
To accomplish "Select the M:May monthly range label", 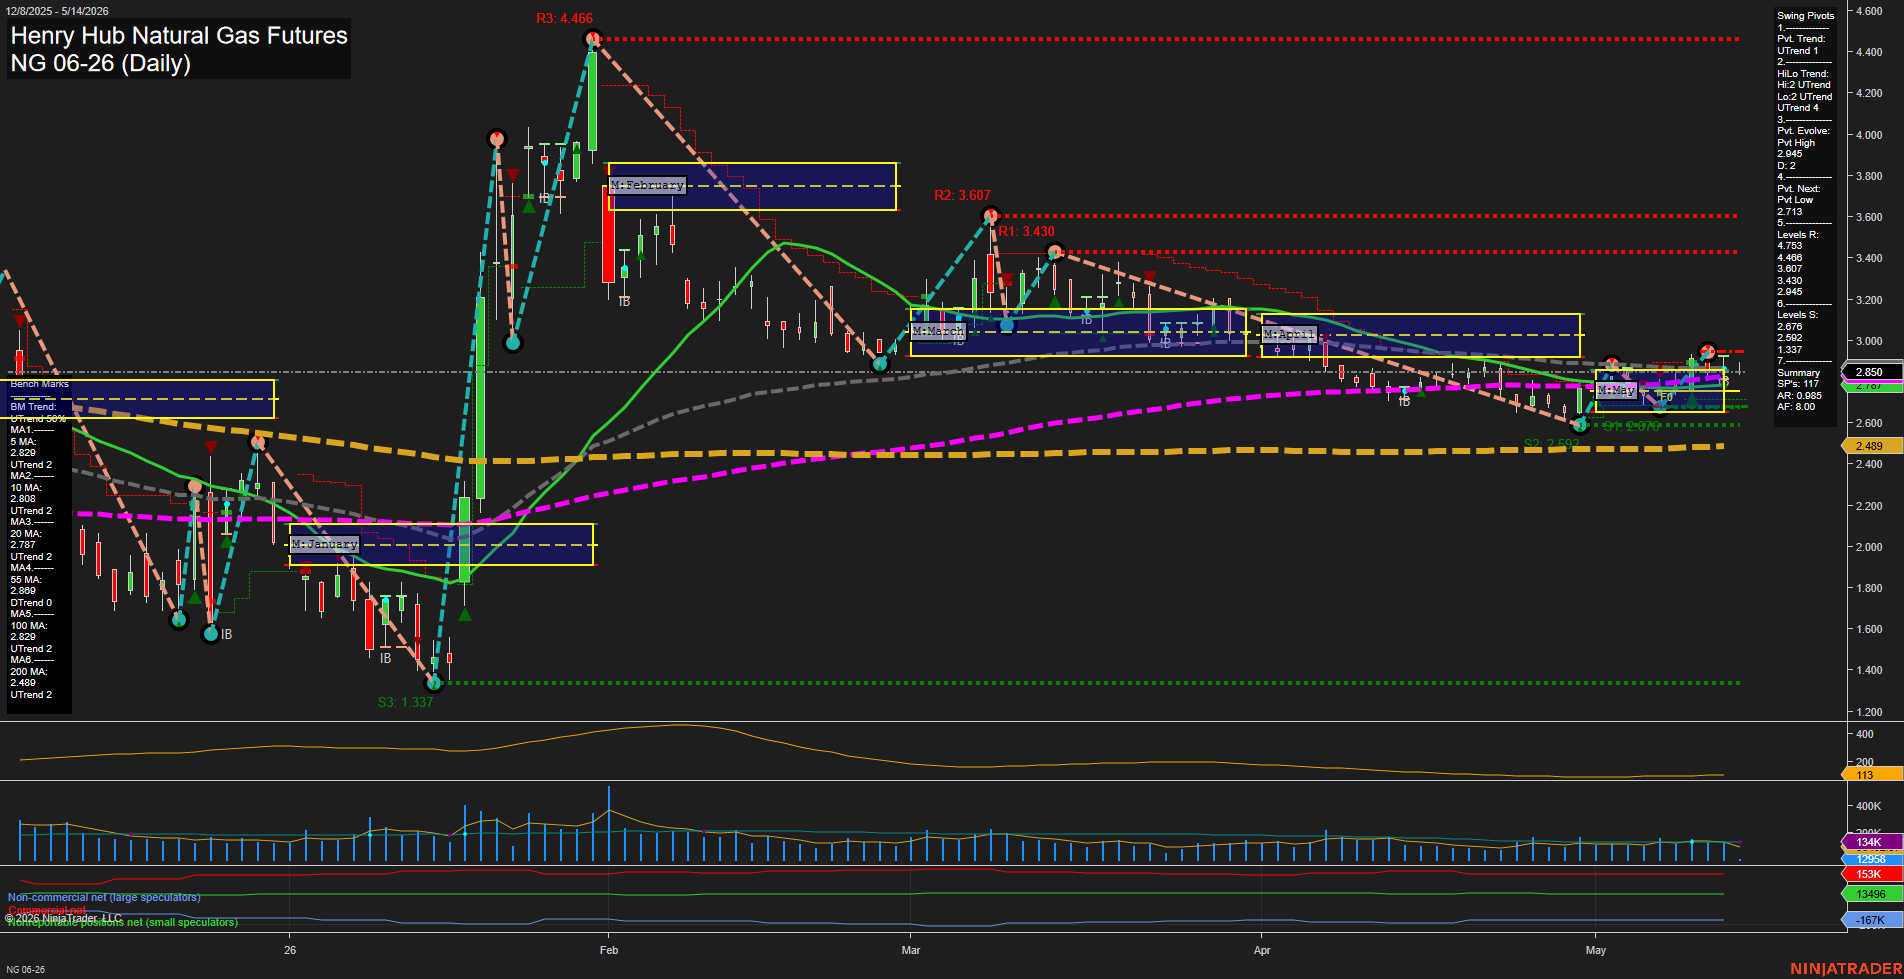I will pyautogui.click(x=1616, y=390).
